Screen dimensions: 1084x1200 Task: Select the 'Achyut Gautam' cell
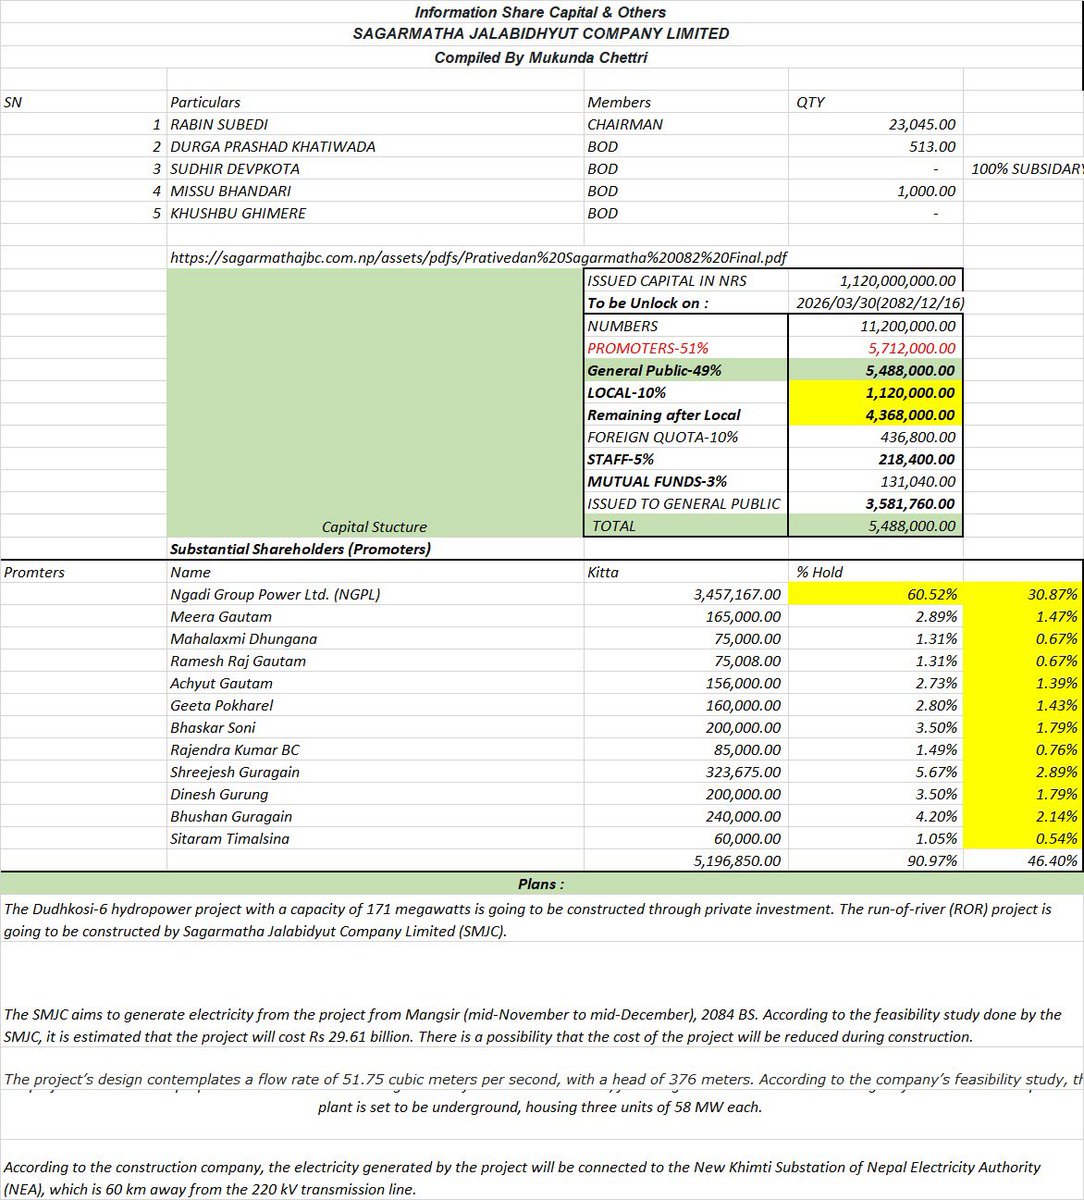pyautogui.click(x=374, y=683)
